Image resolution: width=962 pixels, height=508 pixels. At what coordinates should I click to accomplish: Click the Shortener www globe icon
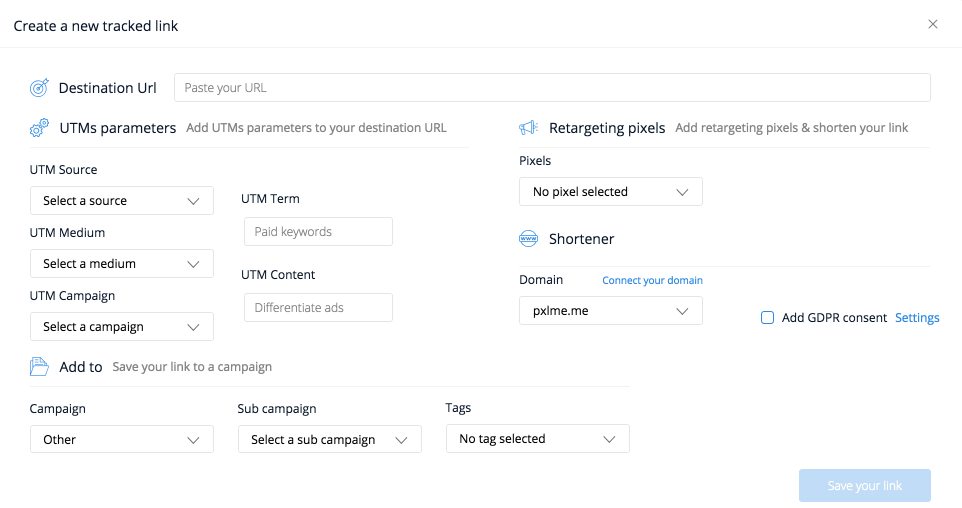pos(529,239)
